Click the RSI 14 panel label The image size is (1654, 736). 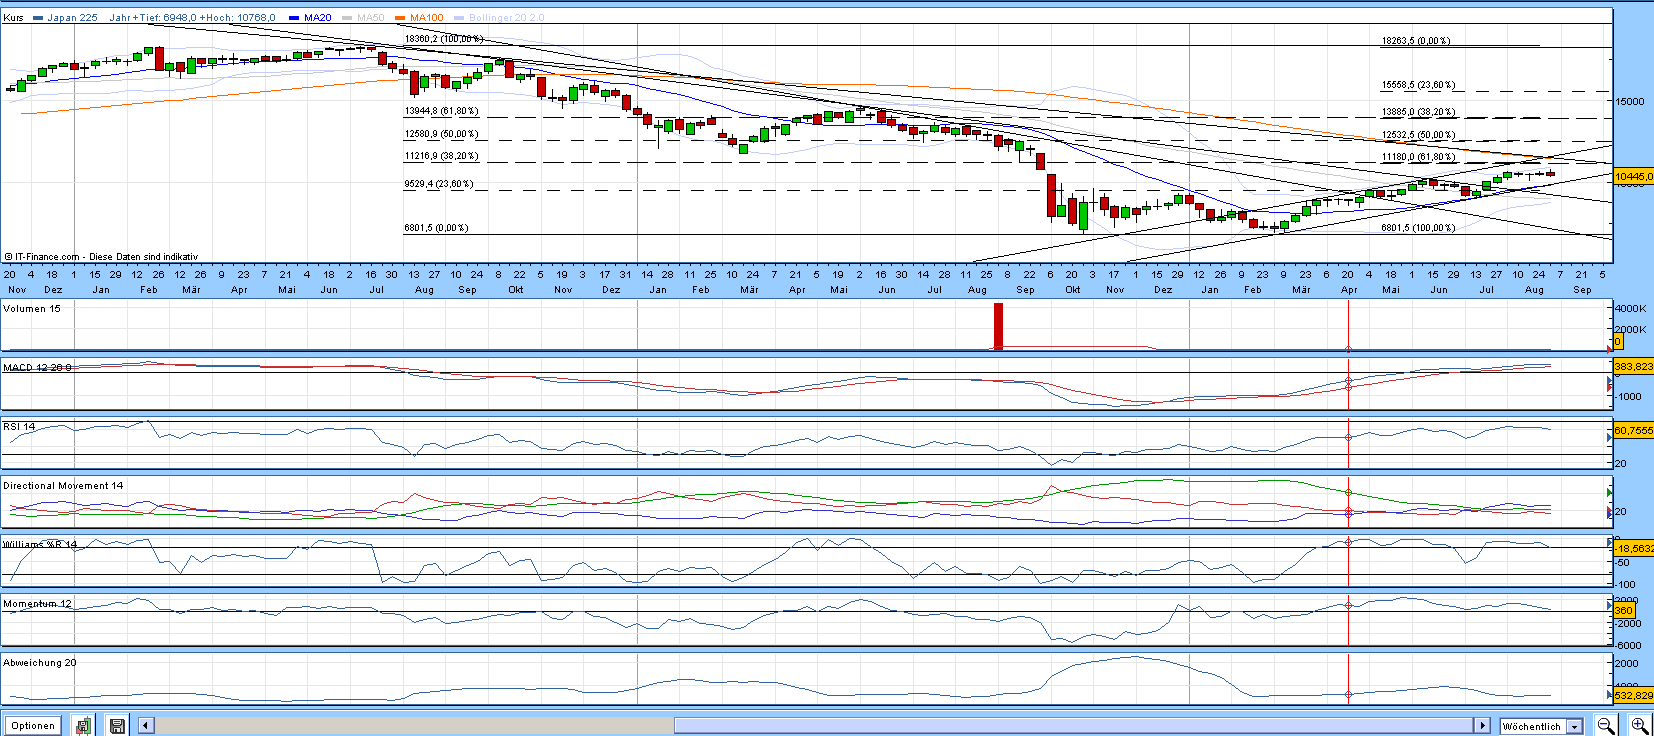(19, 427)
